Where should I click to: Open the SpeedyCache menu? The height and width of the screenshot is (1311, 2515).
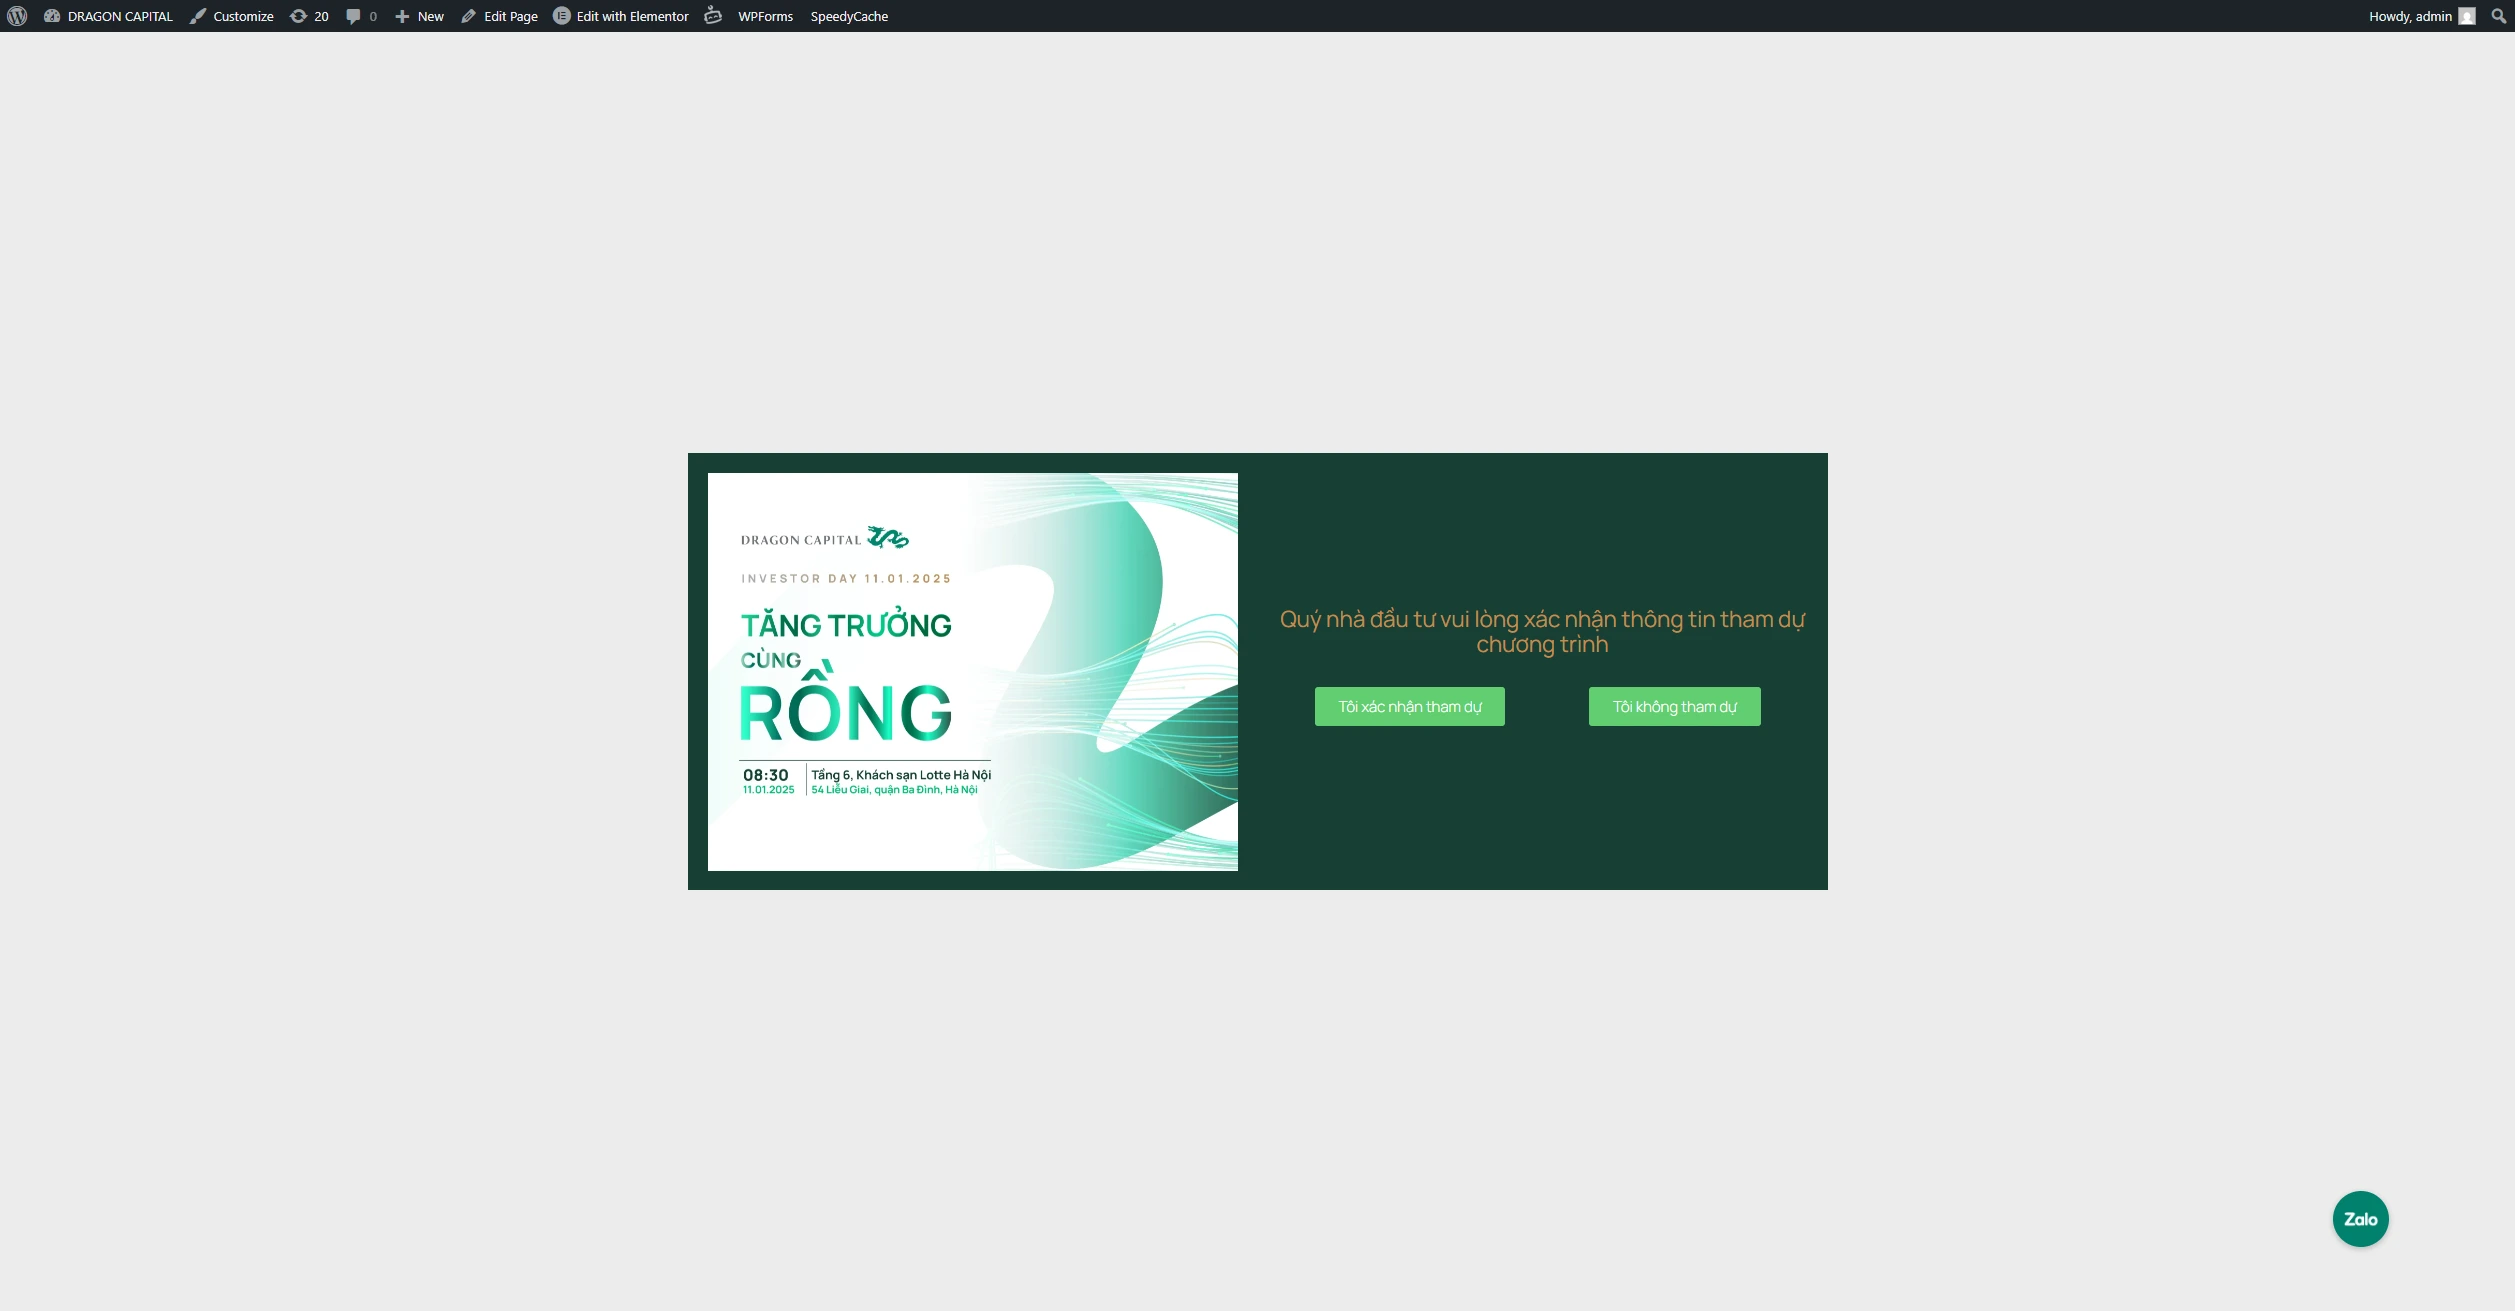point(849,16)
